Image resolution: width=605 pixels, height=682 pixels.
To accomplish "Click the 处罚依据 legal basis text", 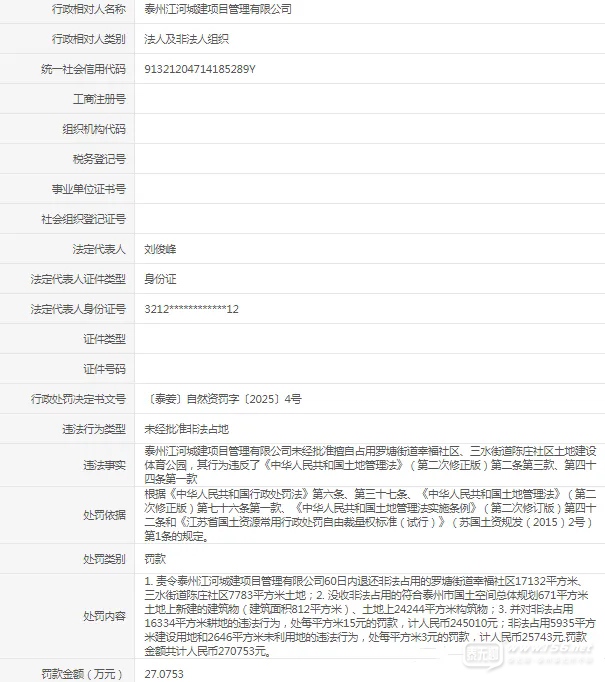I will pos(370,514).
